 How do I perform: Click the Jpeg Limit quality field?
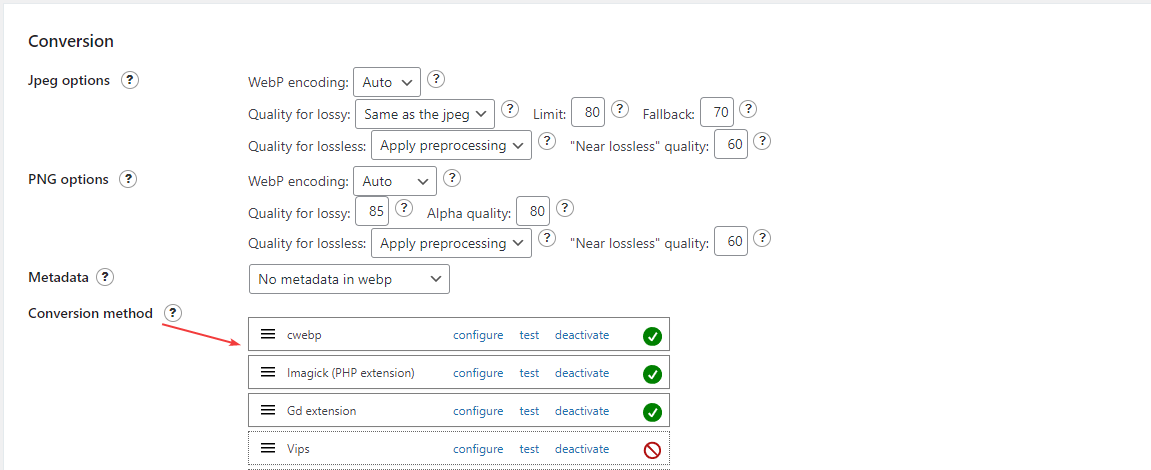(592, 113)
